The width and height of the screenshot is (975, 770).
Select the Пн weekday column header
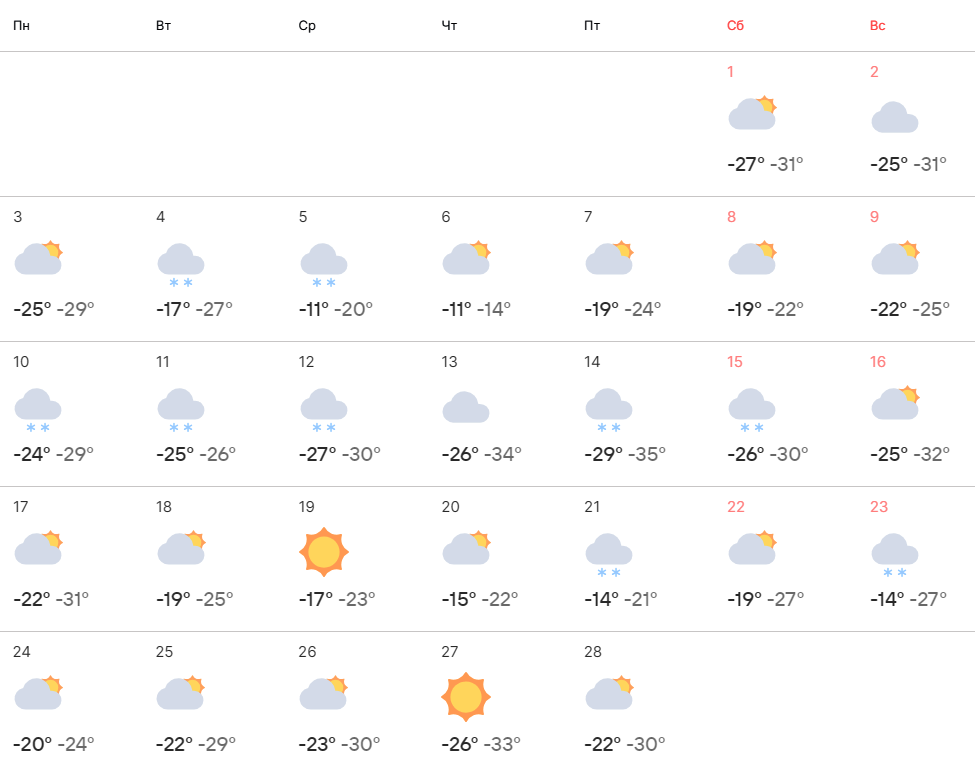point(21,25)
